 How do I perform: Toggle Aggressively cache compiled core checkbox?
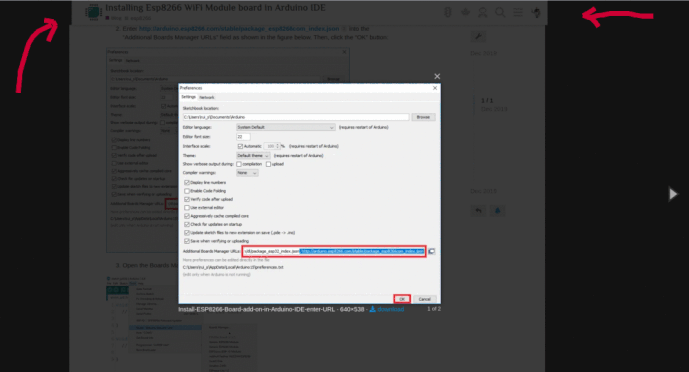pos(187,216)
